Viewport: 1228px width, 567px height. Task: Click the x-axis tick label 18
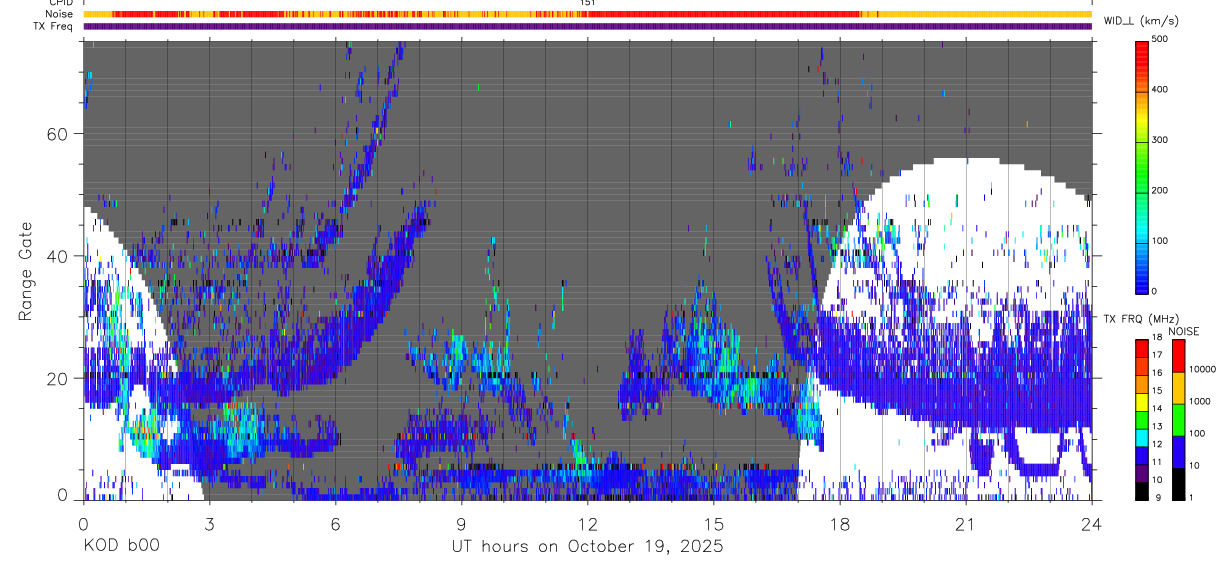(839, 524)
